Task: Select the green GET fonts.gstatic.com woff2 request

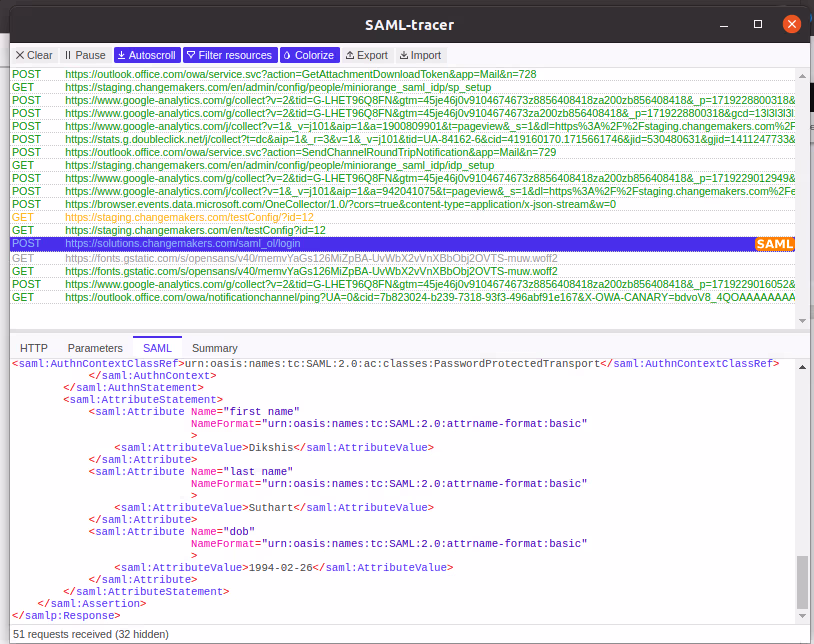Action: 402,271
